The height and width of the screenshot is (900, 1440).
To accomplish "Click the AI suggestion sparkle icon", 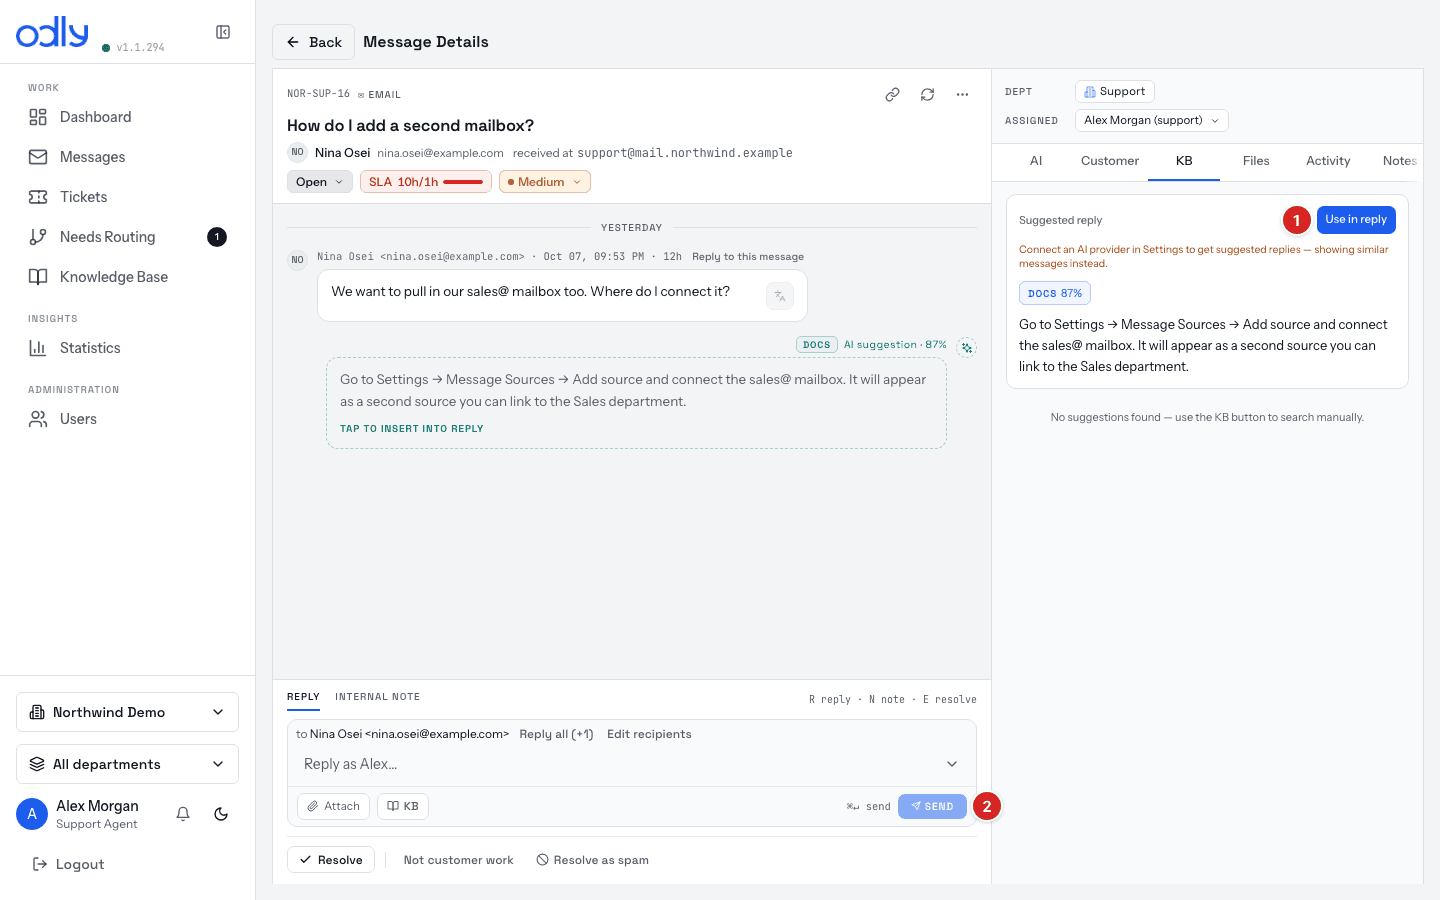I will click(x=966, y=347).
